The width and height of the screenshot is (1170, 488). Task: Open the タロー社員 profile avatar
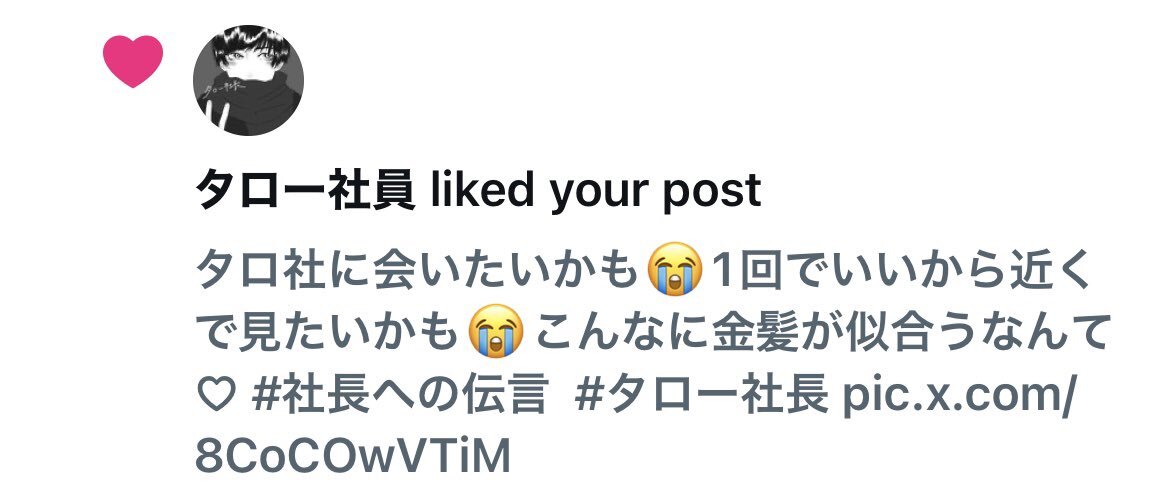248,81
